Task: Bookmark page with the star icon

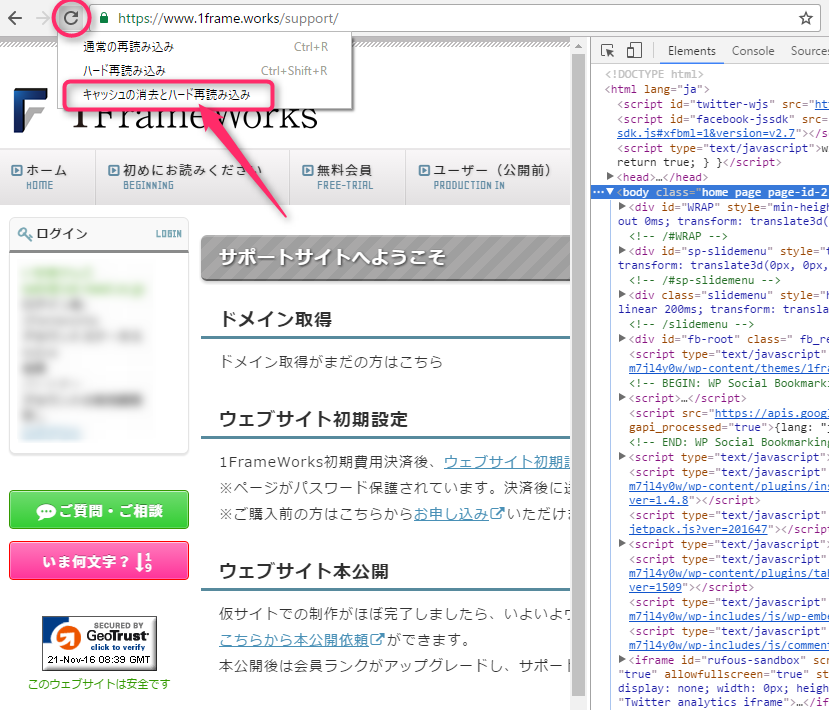Action: [x=806, y=19]
